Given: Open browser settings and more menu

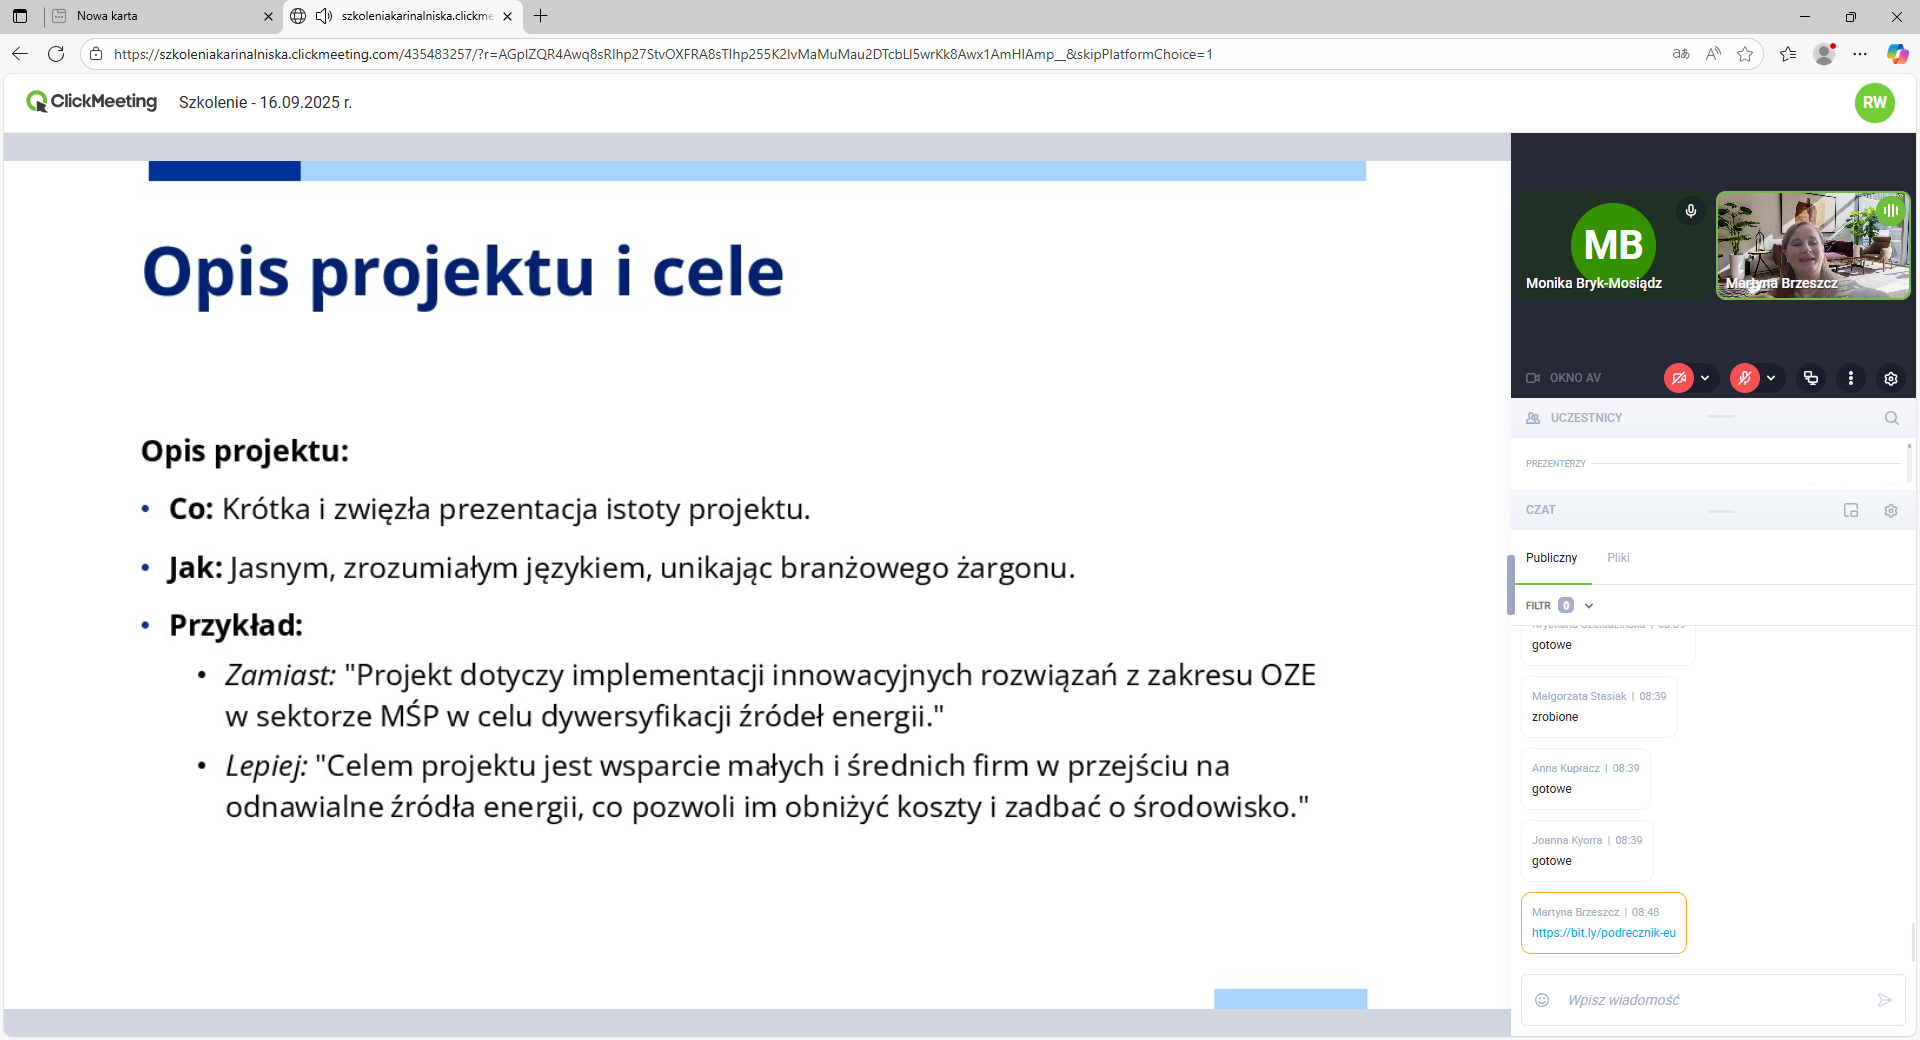Looking at the screenshot, I should pos(1860,54).
